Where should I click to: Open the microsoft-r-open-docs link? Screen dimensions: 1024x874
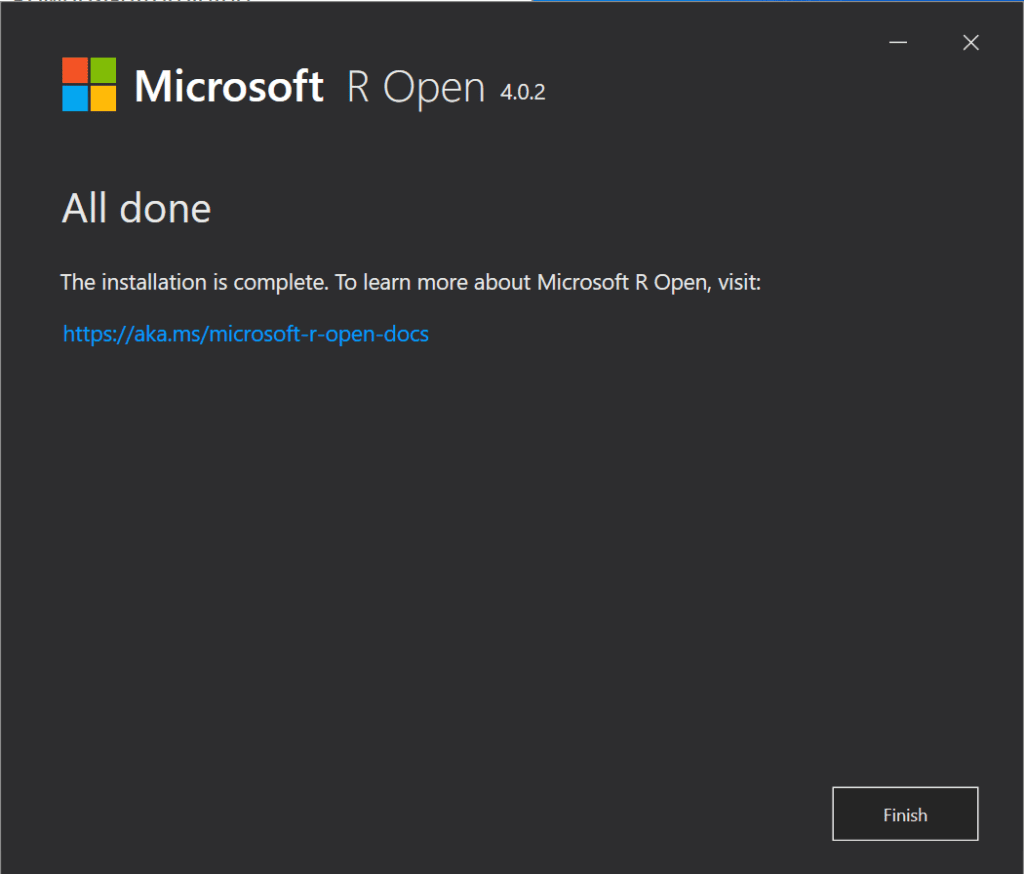tap(246, 334)
